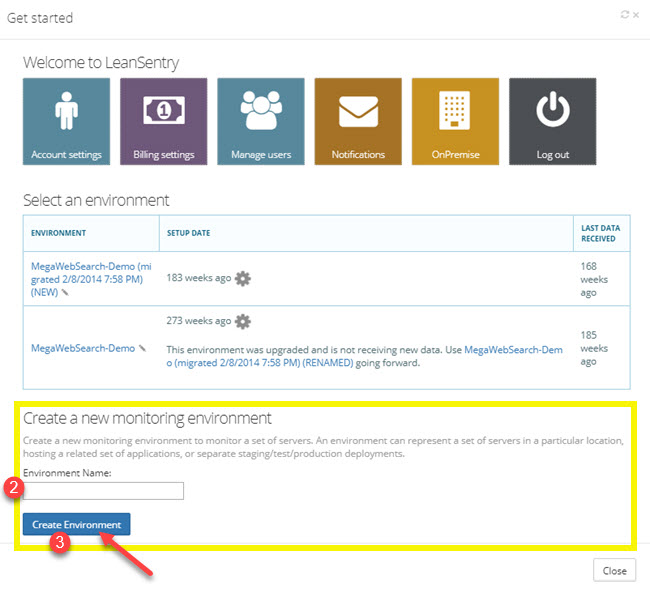Click the Environment column header
Viewport: 650px width, 593px height.
point(58,233)
